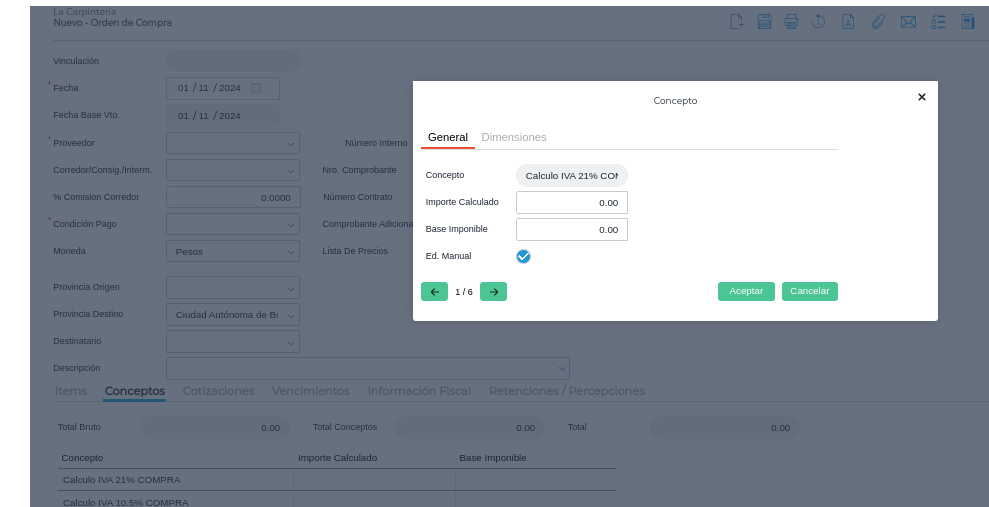This screenshot has height=507, width=989.
Task: Attach a file using the paperclip icon
Action: (878, 21)
